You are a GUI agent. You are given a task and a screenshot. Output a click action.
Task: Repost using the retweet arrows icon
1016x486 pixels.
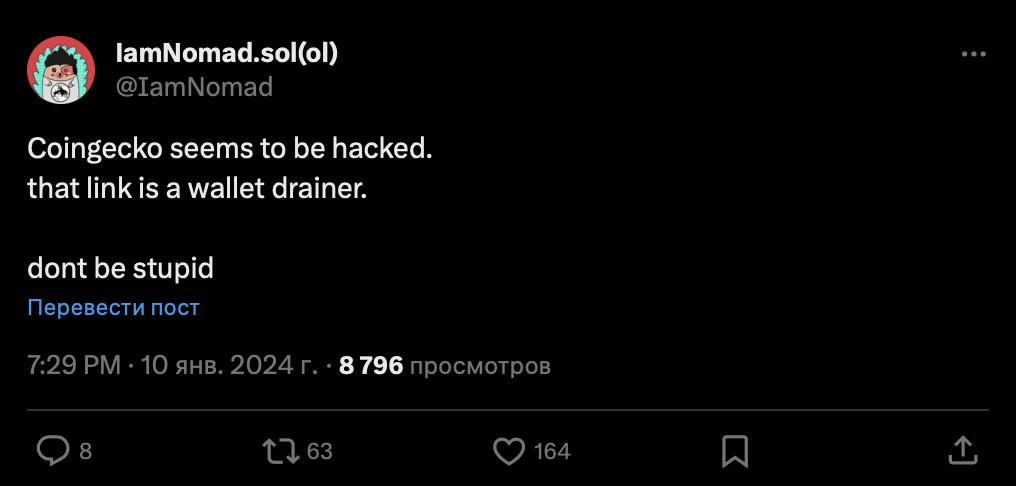click(x=281, y=450)
